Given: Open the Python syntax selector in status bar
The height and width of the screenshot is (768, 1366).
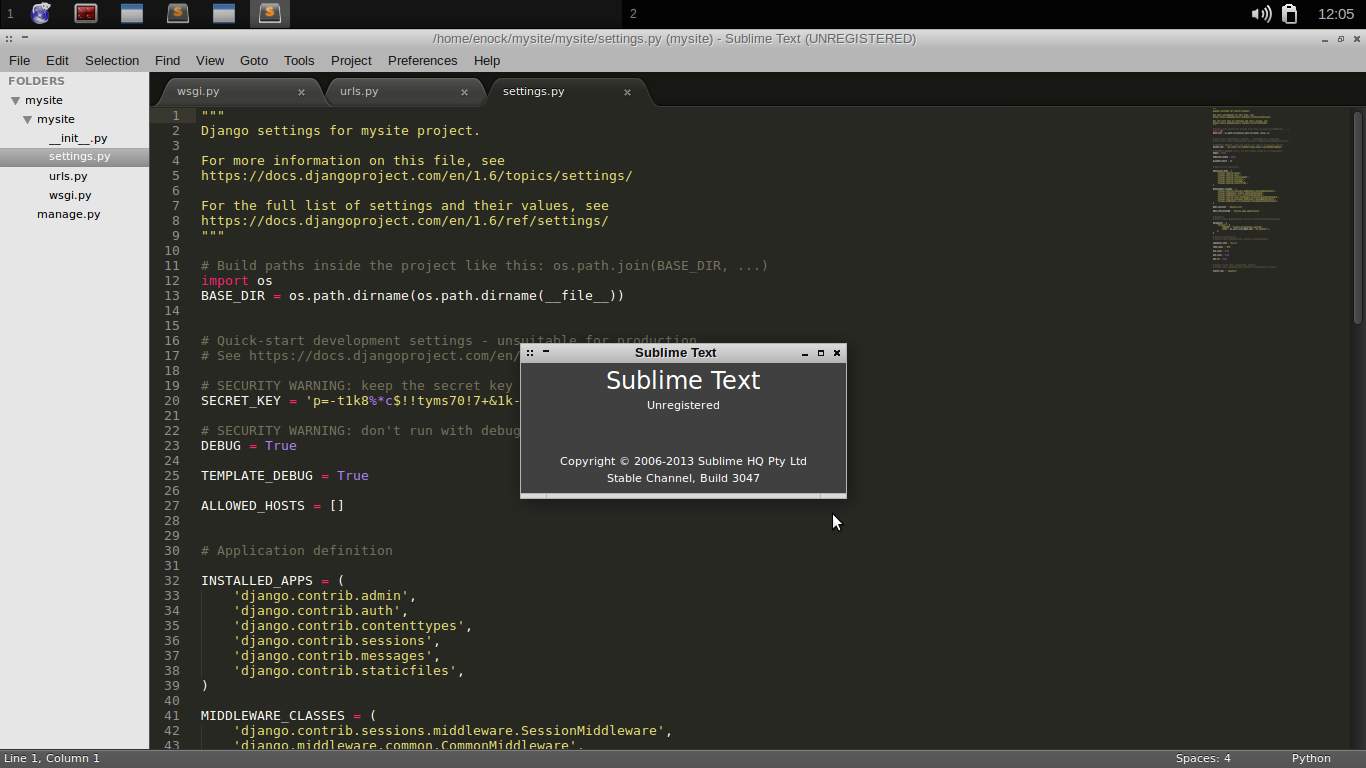Looking at the screenshot, I should (1311, 758).
